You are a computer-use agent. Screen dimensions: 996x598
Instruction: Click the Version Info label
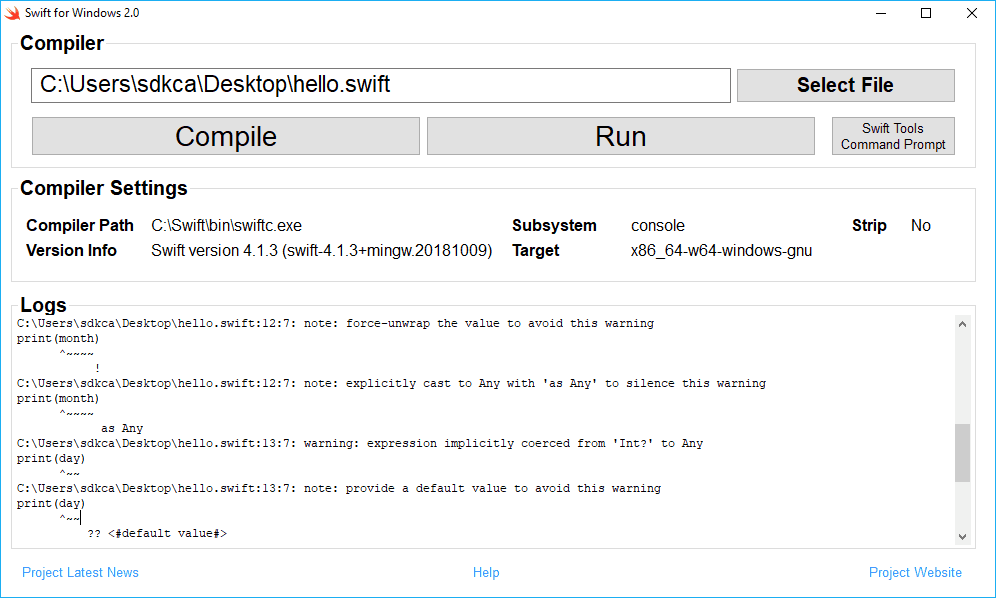click(x=71, y=250)
